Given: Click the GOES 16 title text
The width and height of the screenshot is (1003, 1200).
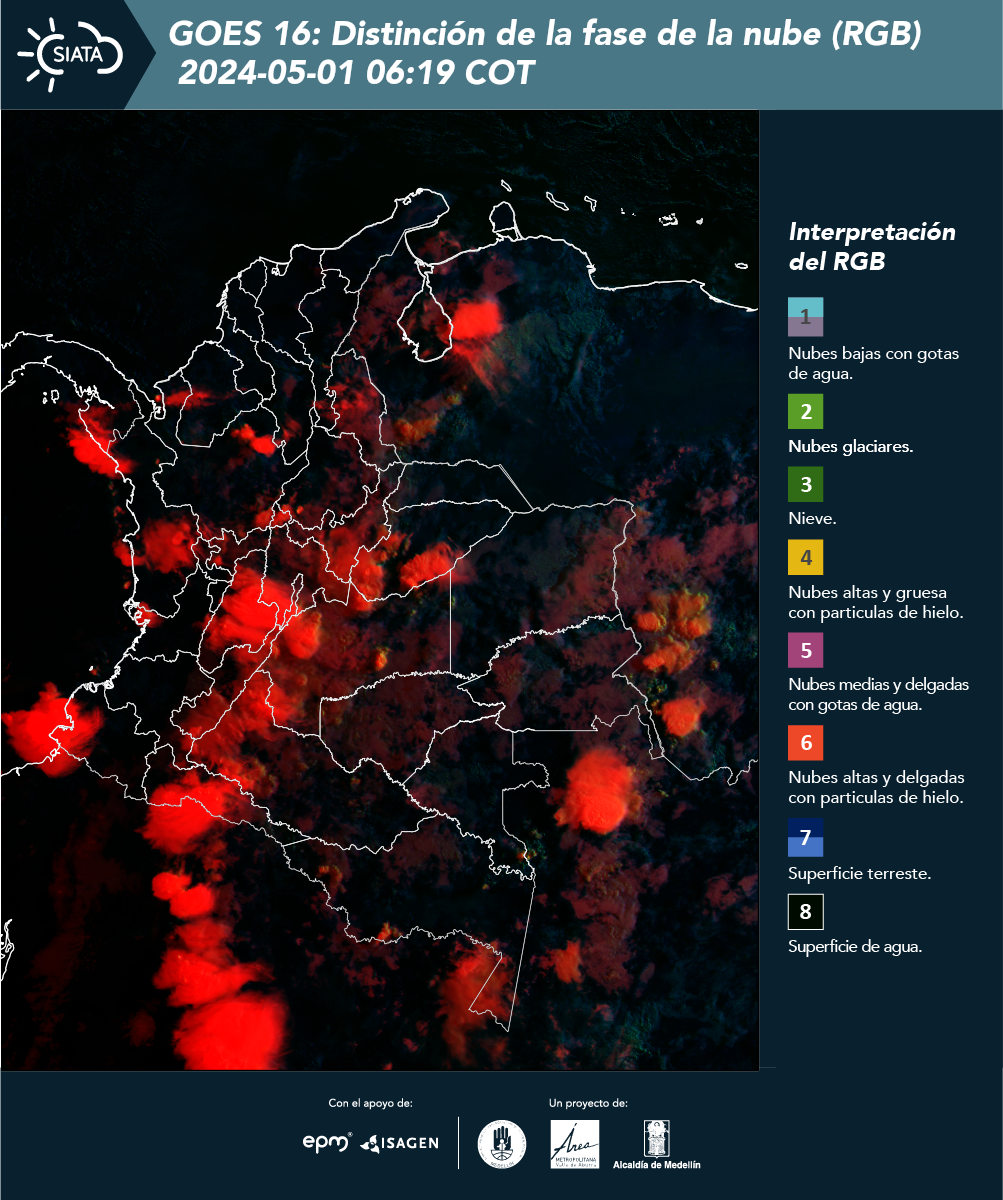Looking at the screenshot, I should [x=545, y=35].
